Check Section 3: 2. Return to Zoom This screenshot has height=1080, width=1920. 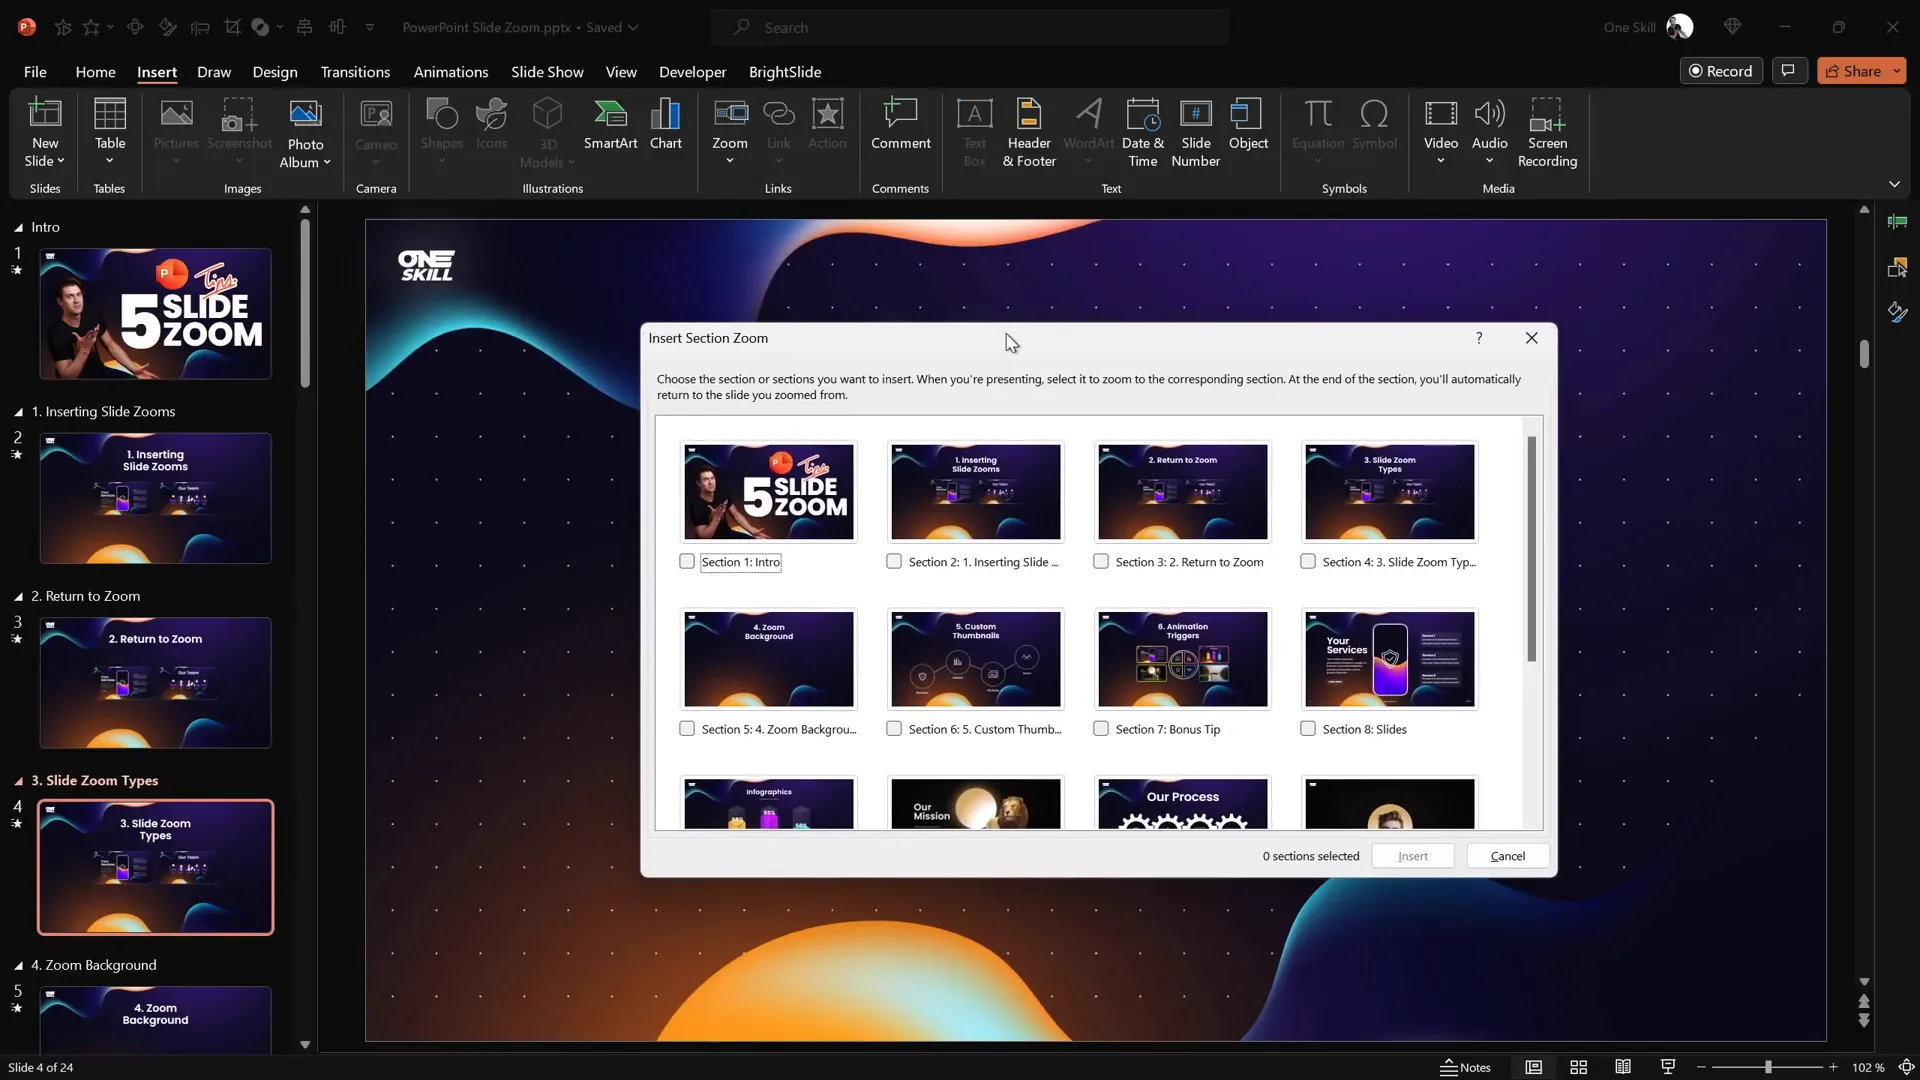(x=1101, y=562)
